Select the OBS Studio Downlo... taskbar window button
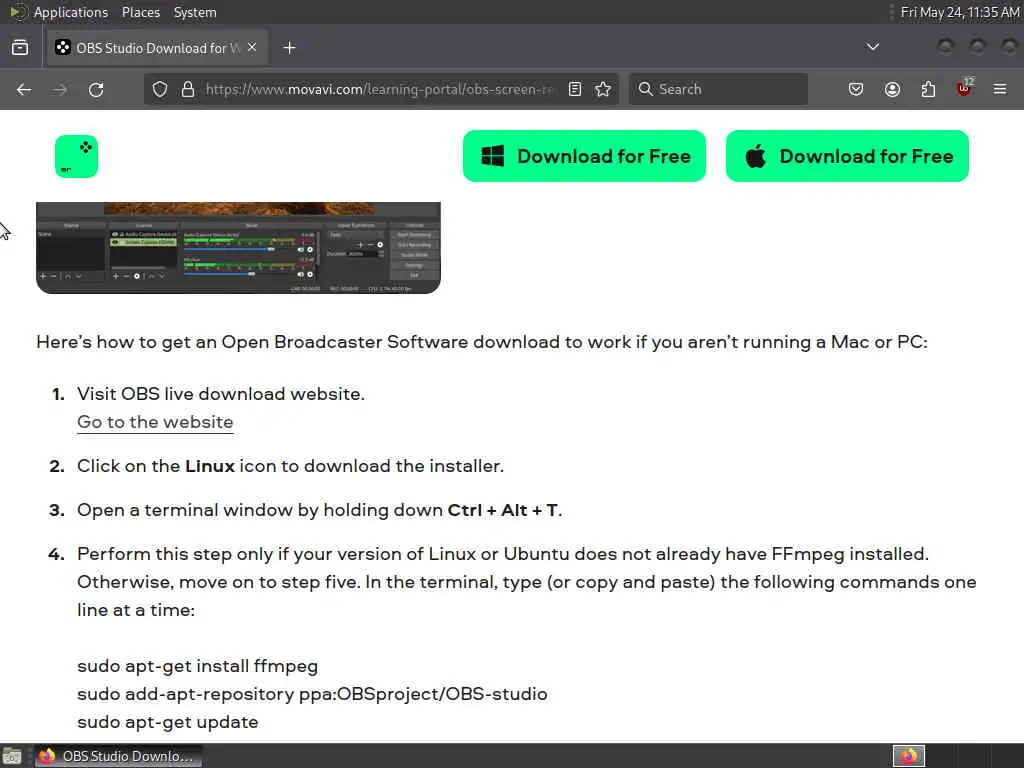Viewport: 1024px width, 768px height. click(118, 756)
